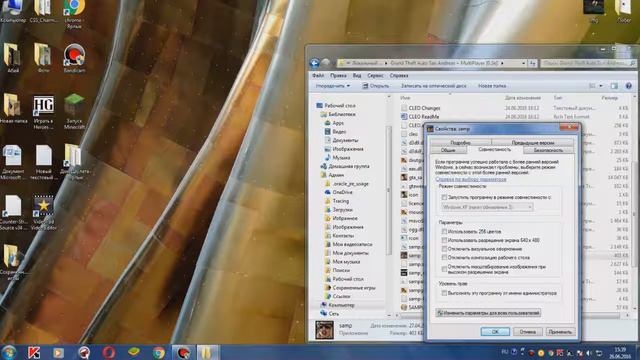Click the change view icon in Explorer toolbar
Image resolution: width=640 pixels, height=360 pixels.
tap(592, 86)
